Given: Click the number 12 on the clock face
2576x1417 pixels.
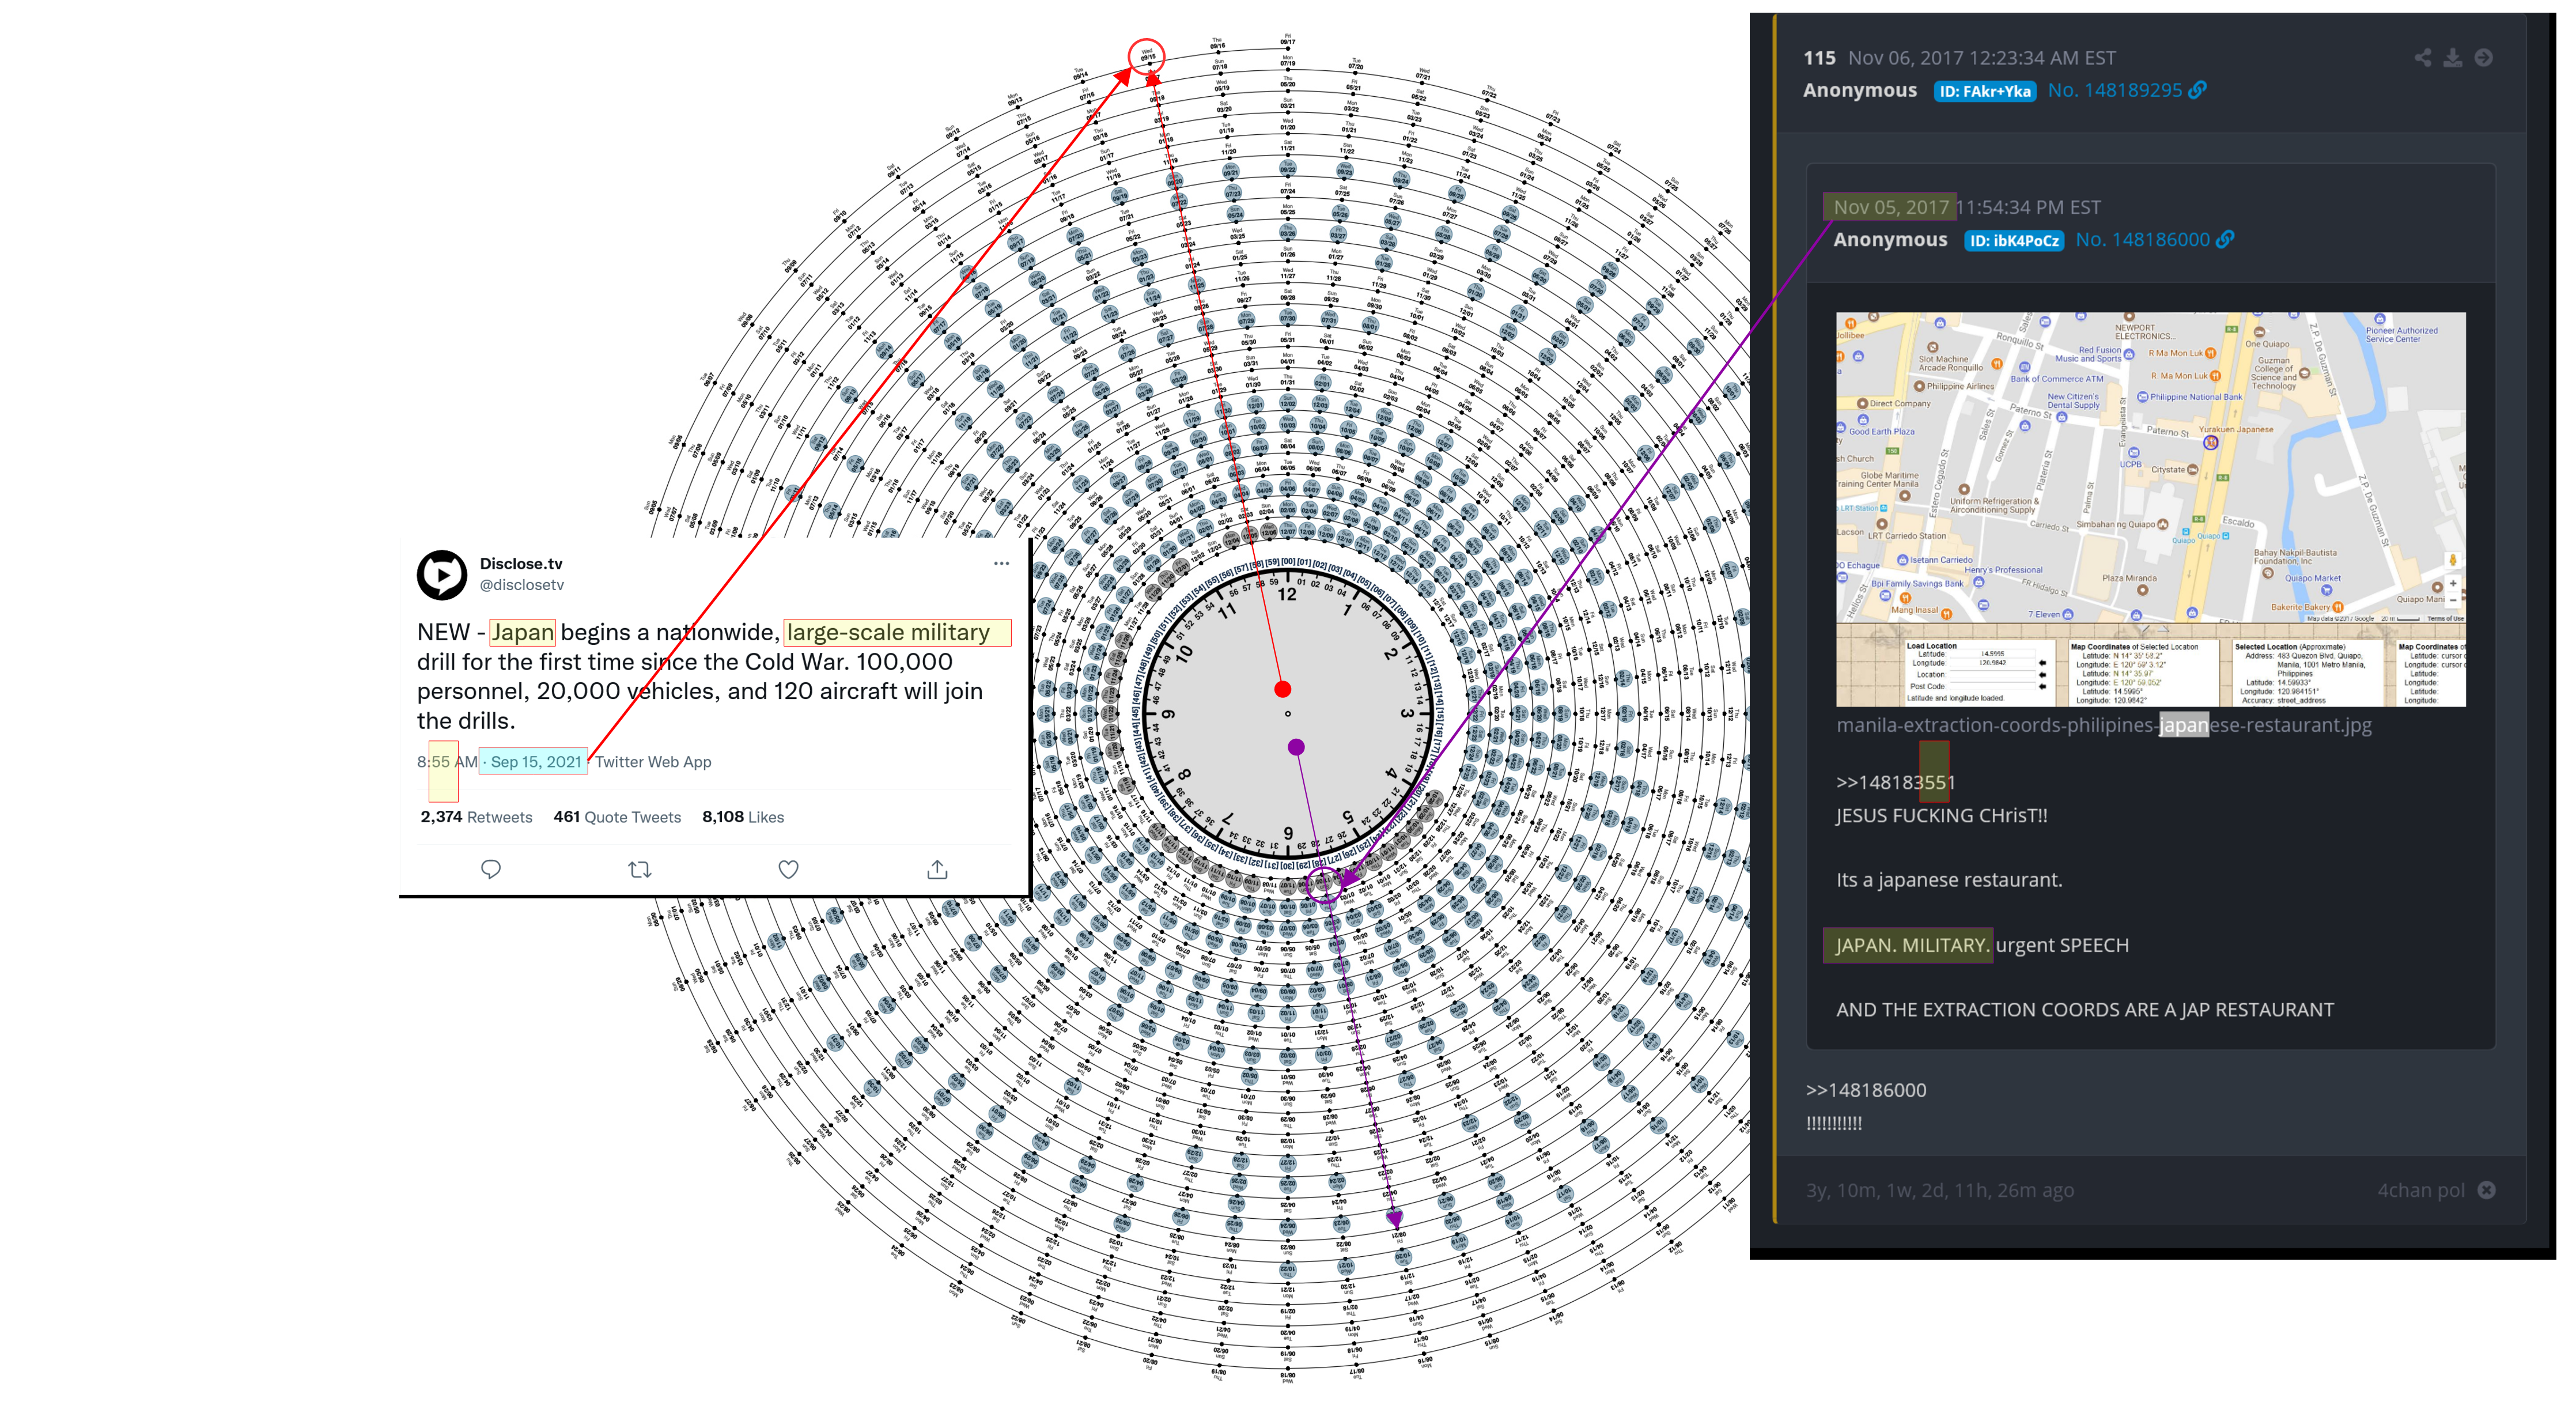Looking at the screenshot, I should pyautogui.click(x=1287, y=595).
